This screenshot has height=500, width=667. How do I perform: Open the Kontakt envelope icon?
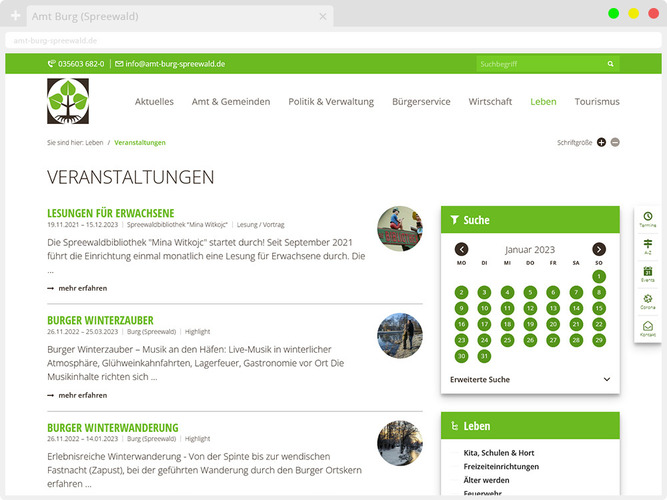pyautogui.click(x=647, y=327)
